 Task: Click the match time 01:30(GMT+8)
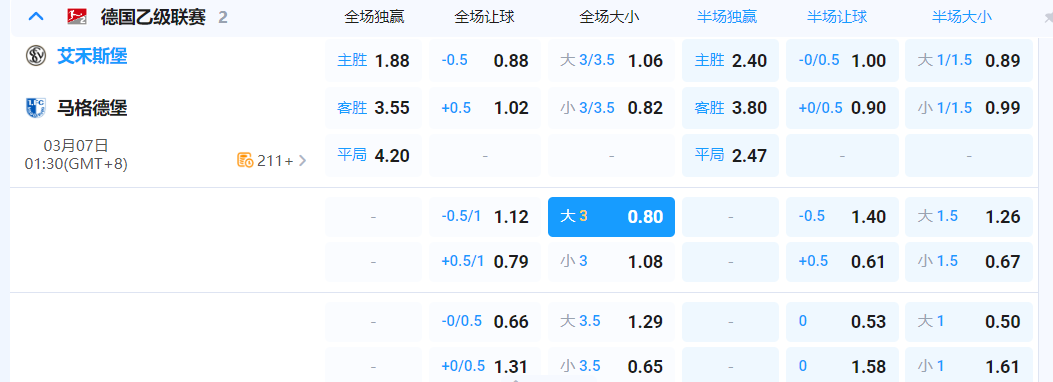tap(76, 164)
